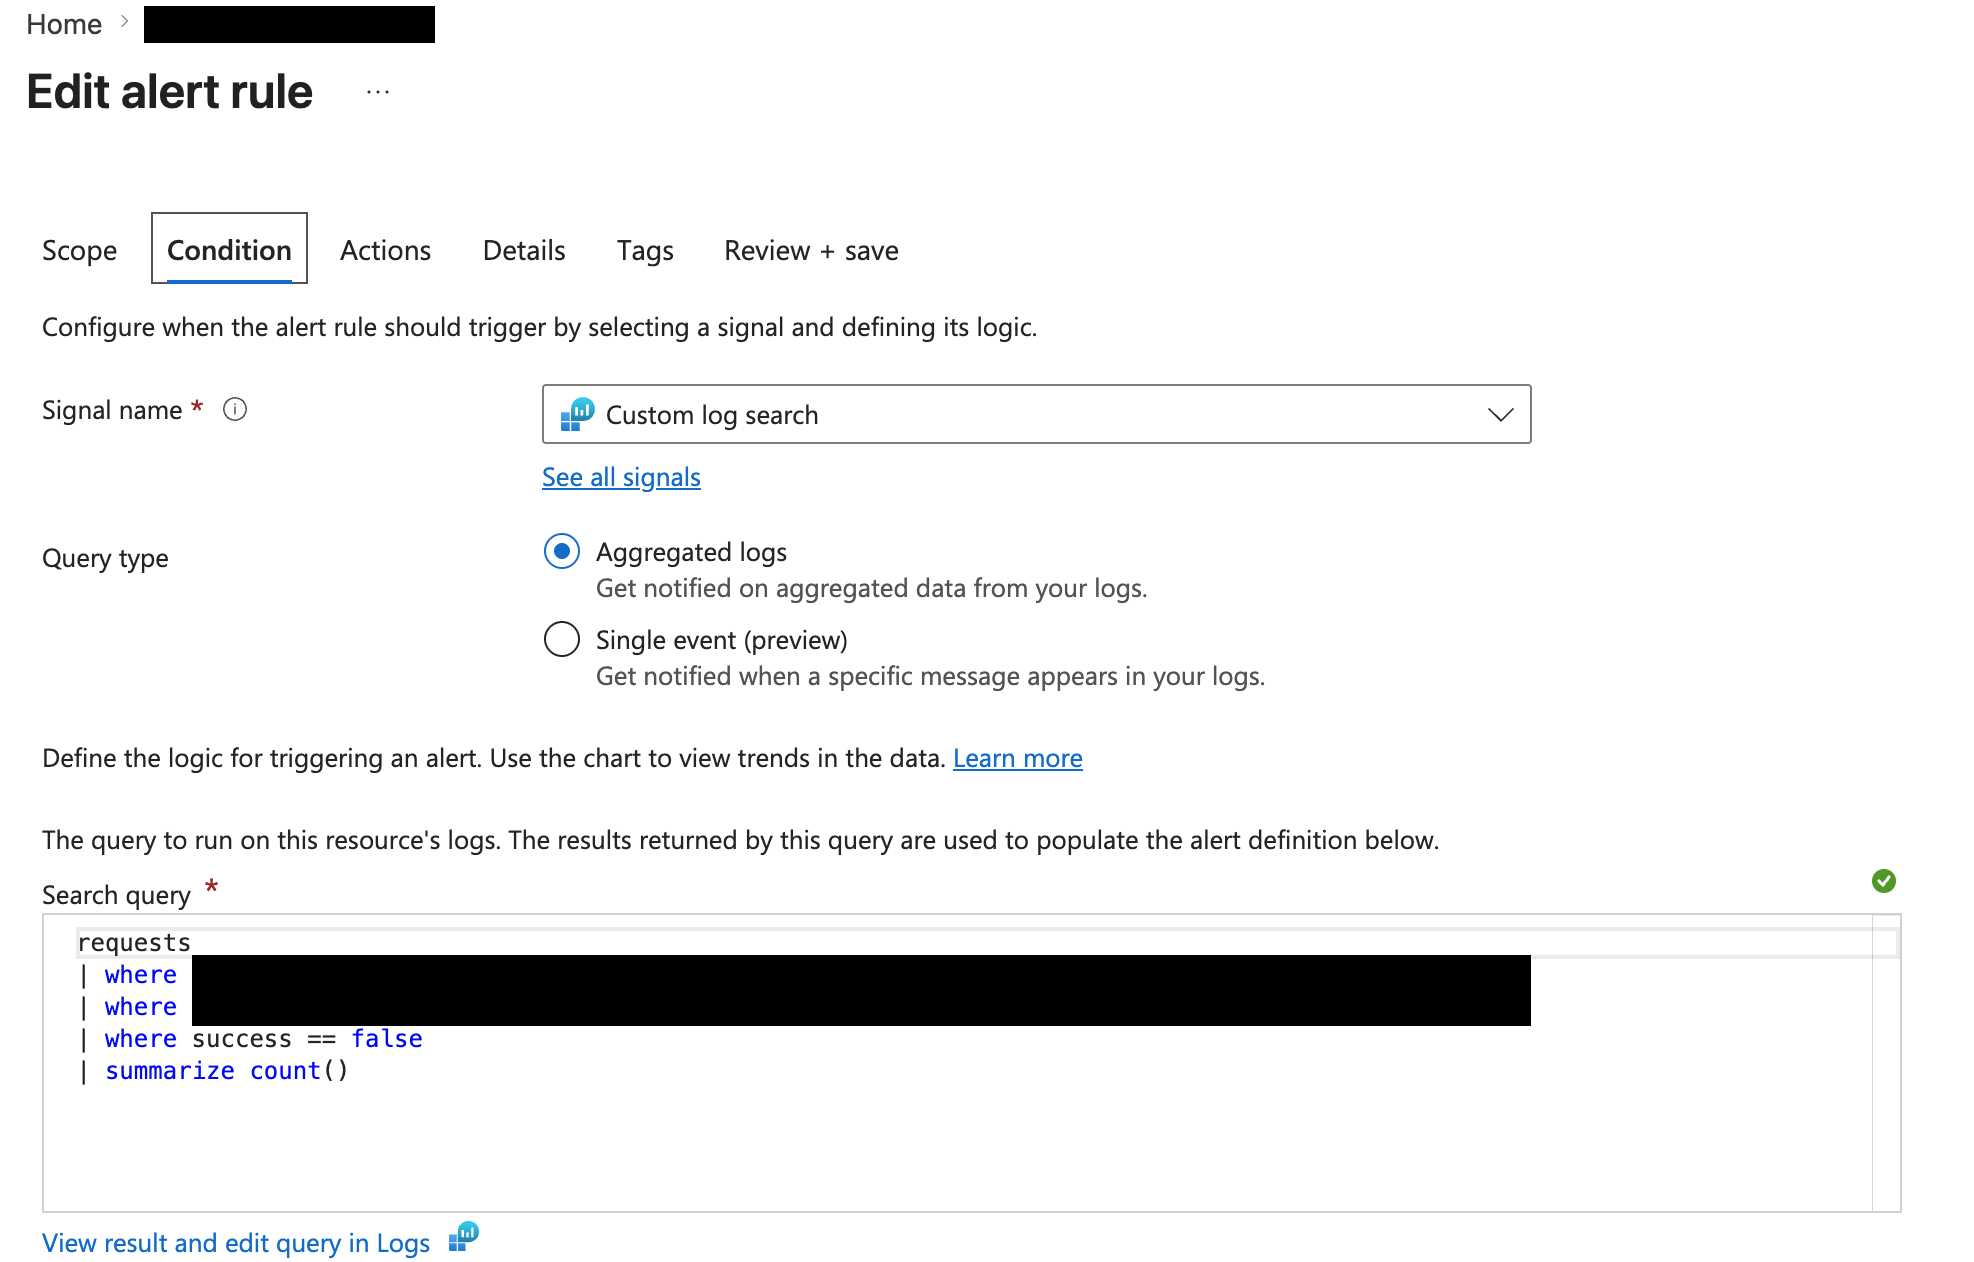The width and height of the screenshot is (1974, 1262).
Task: Click the Aggregated logs description text
Action: 871,588
